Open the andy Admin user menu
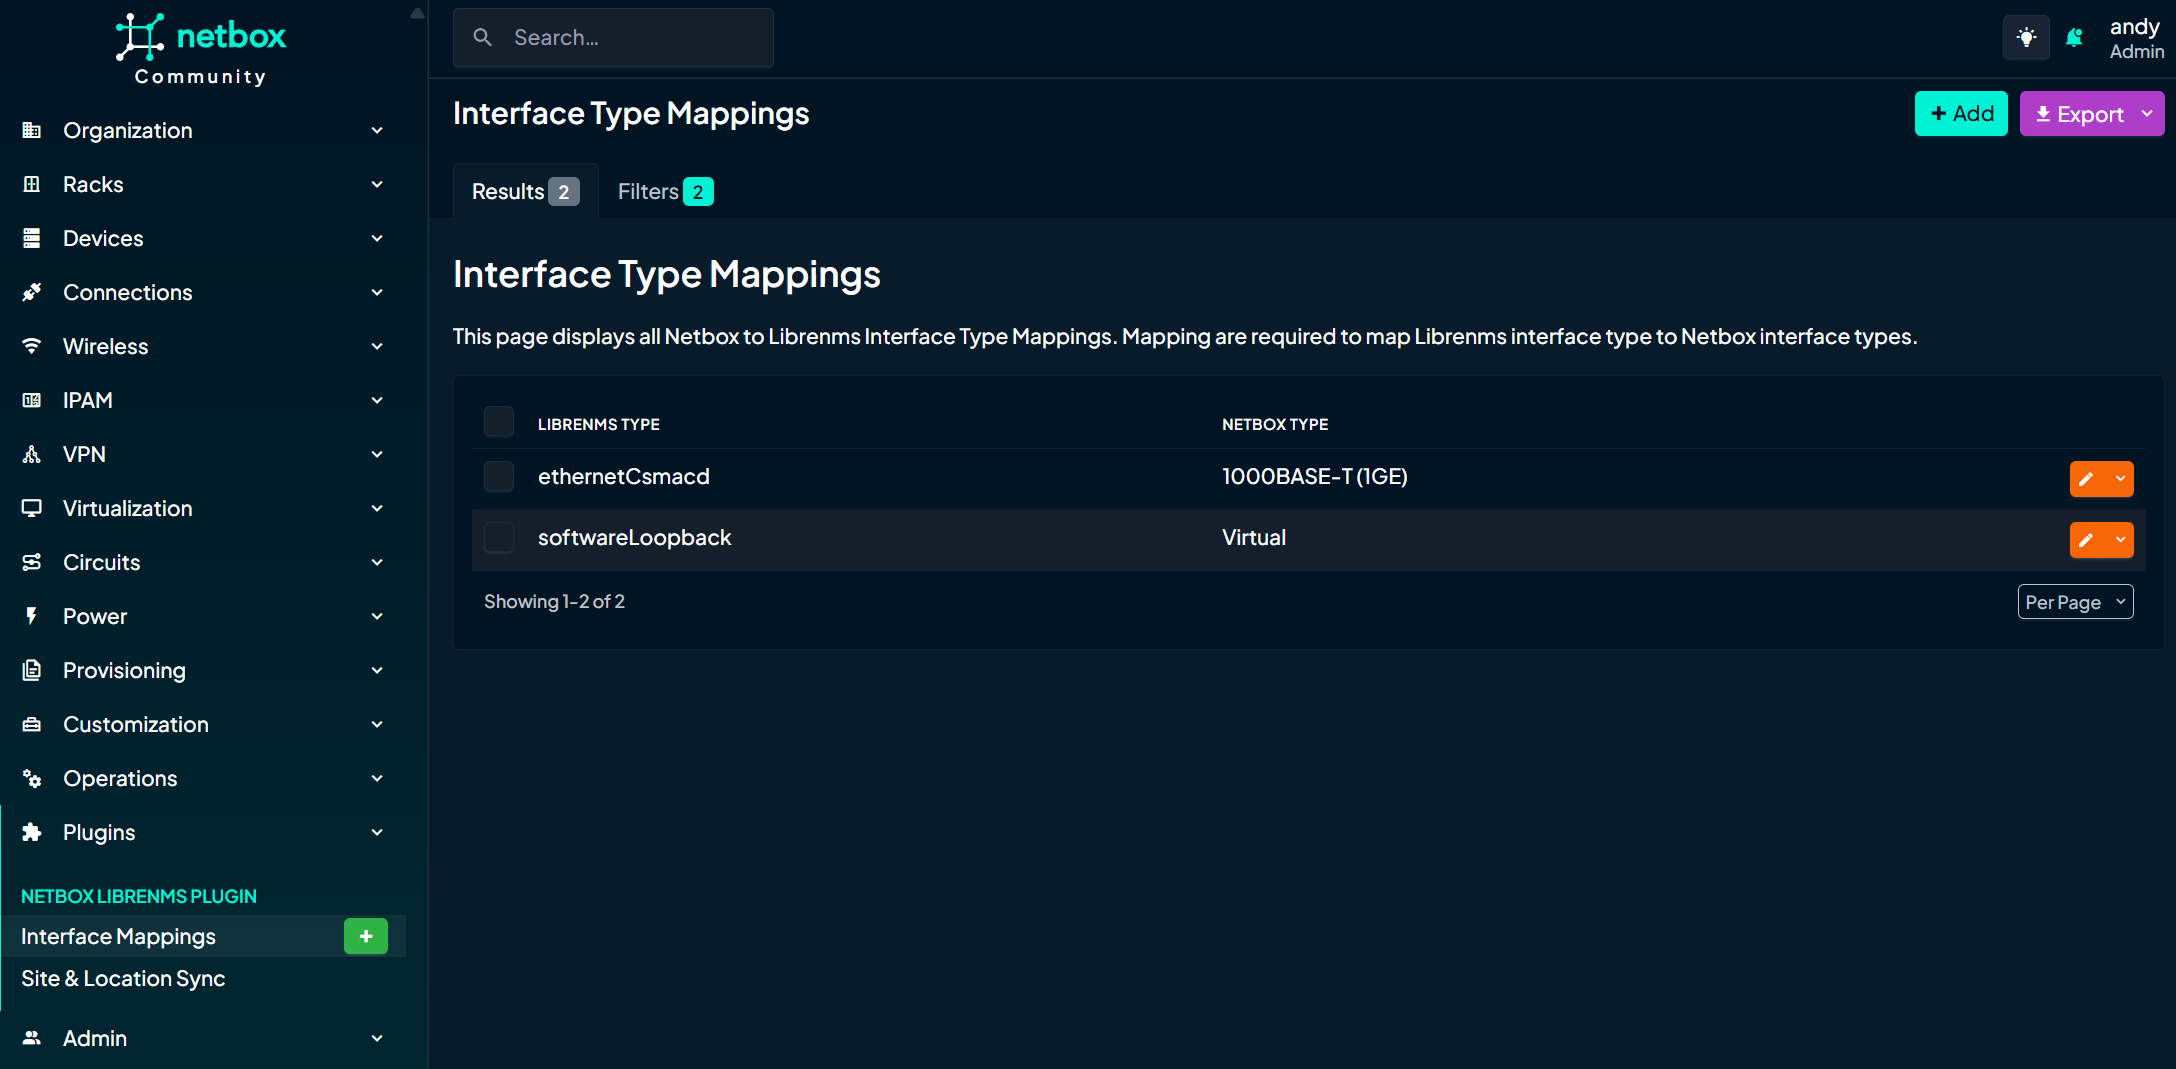Screen dimensions: 2176x1069 pyautogui.click(x=2136, y=38)
